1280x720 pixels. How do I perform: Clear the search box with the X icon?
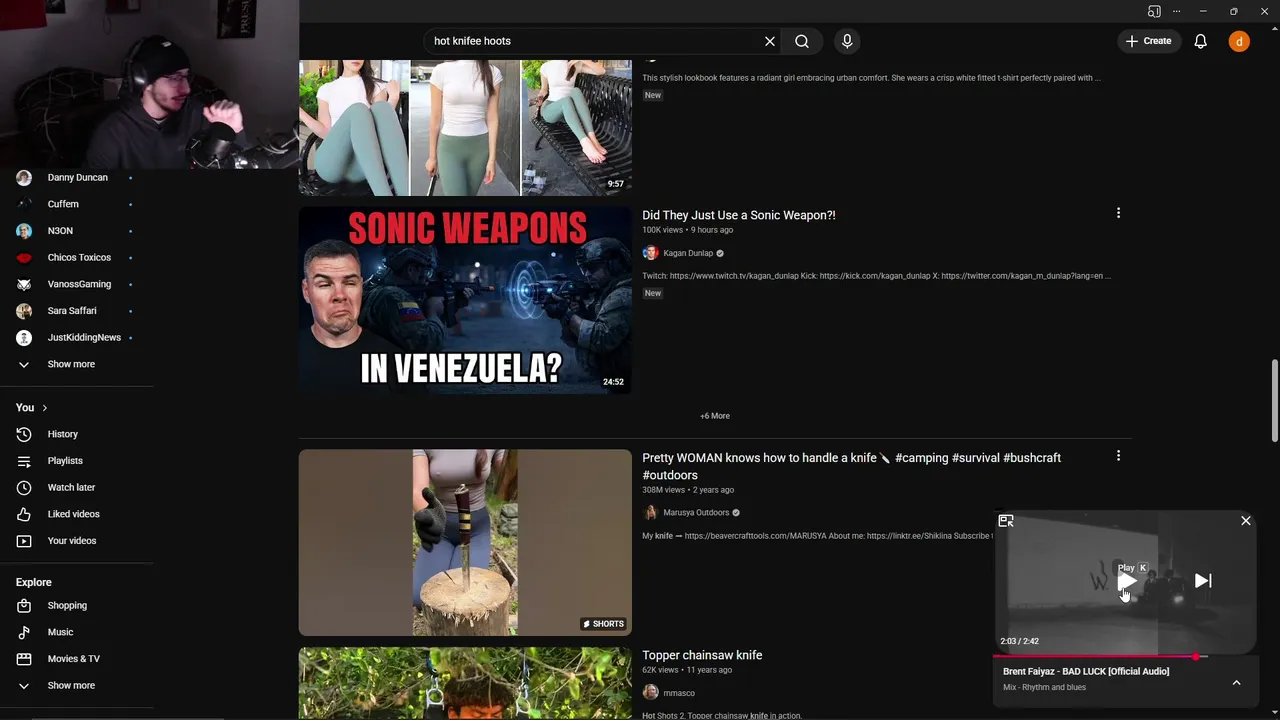[x=770, y=41]
